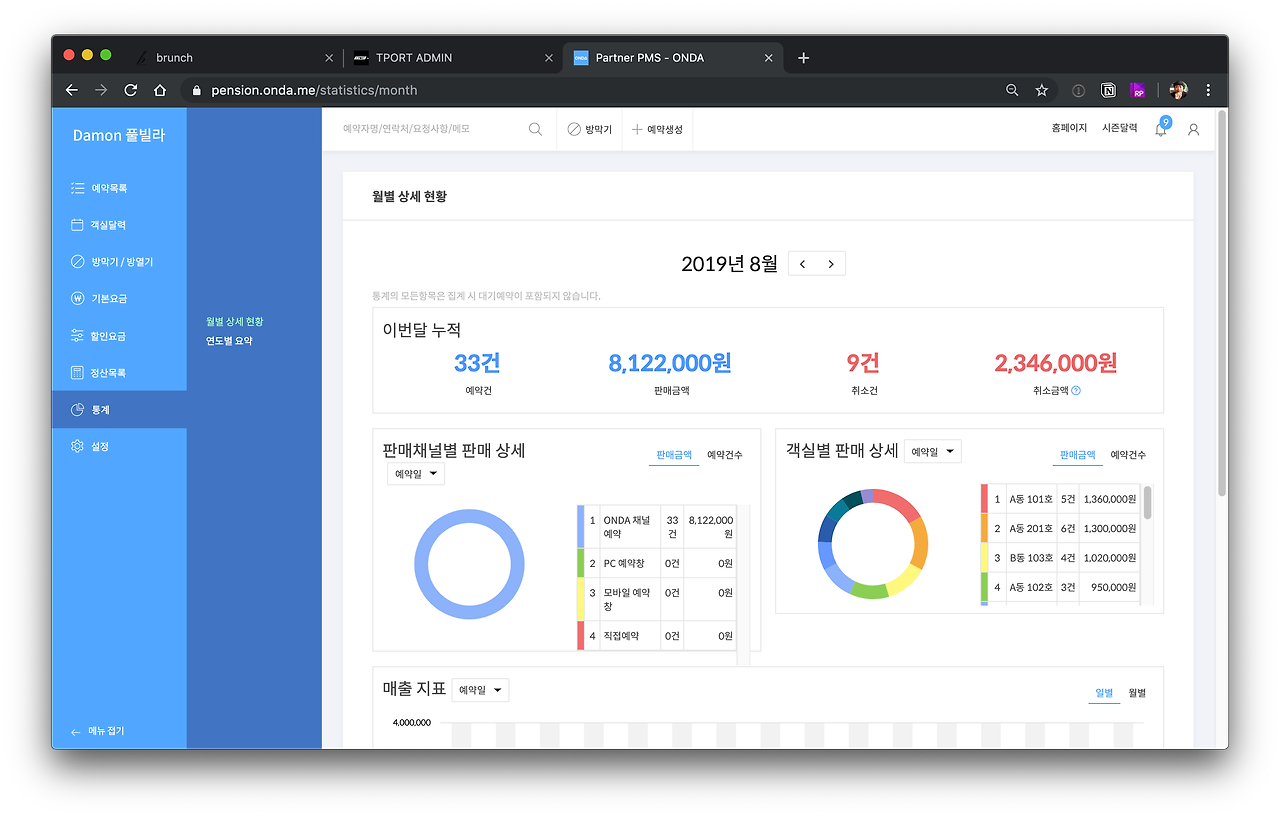Viewport: 1280px width, 817px height.
Task: Click the yellow swatch of B동 103호 row
Action: tap(985, 558)
